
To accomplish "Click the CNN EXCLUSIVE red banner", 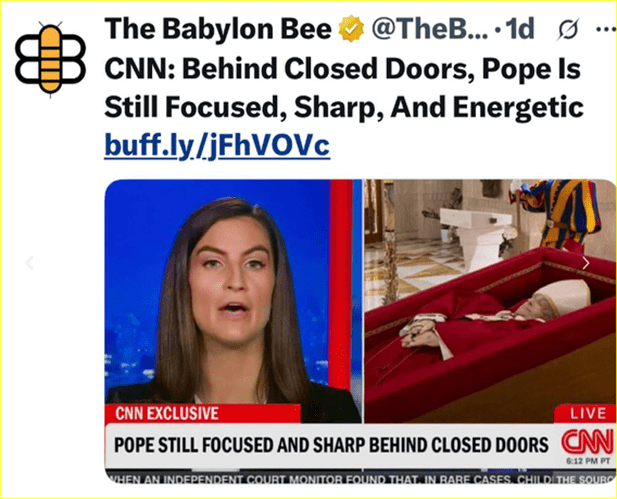I will coord(203,414).
